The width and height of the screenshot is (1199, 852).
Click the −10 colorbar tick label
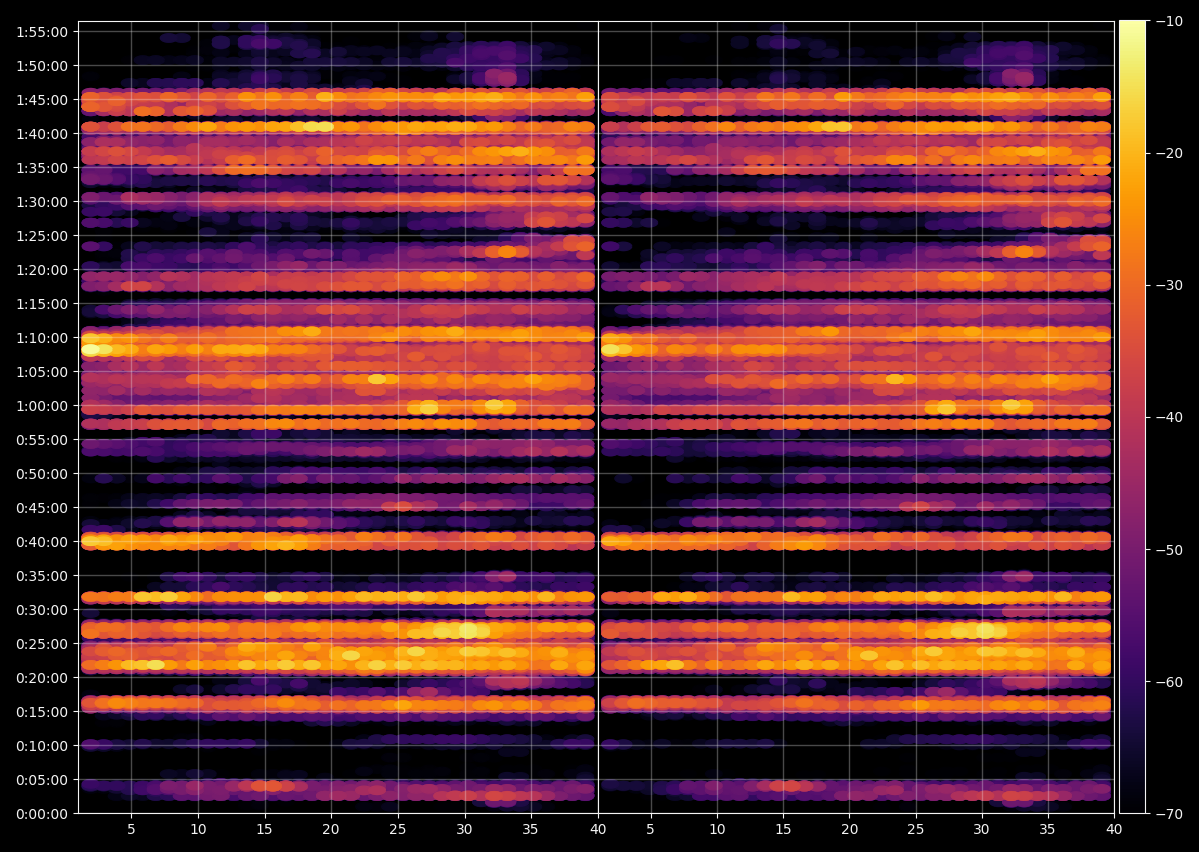click(x=1169, y=21)
